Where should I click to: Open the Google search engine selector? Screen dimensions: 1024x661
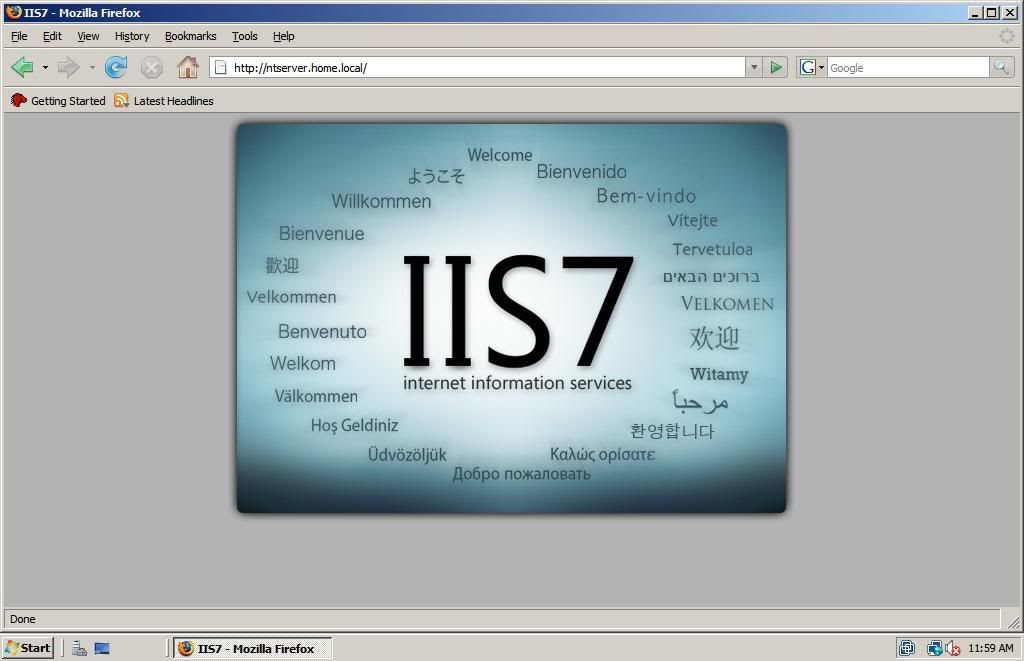(812, 67)
